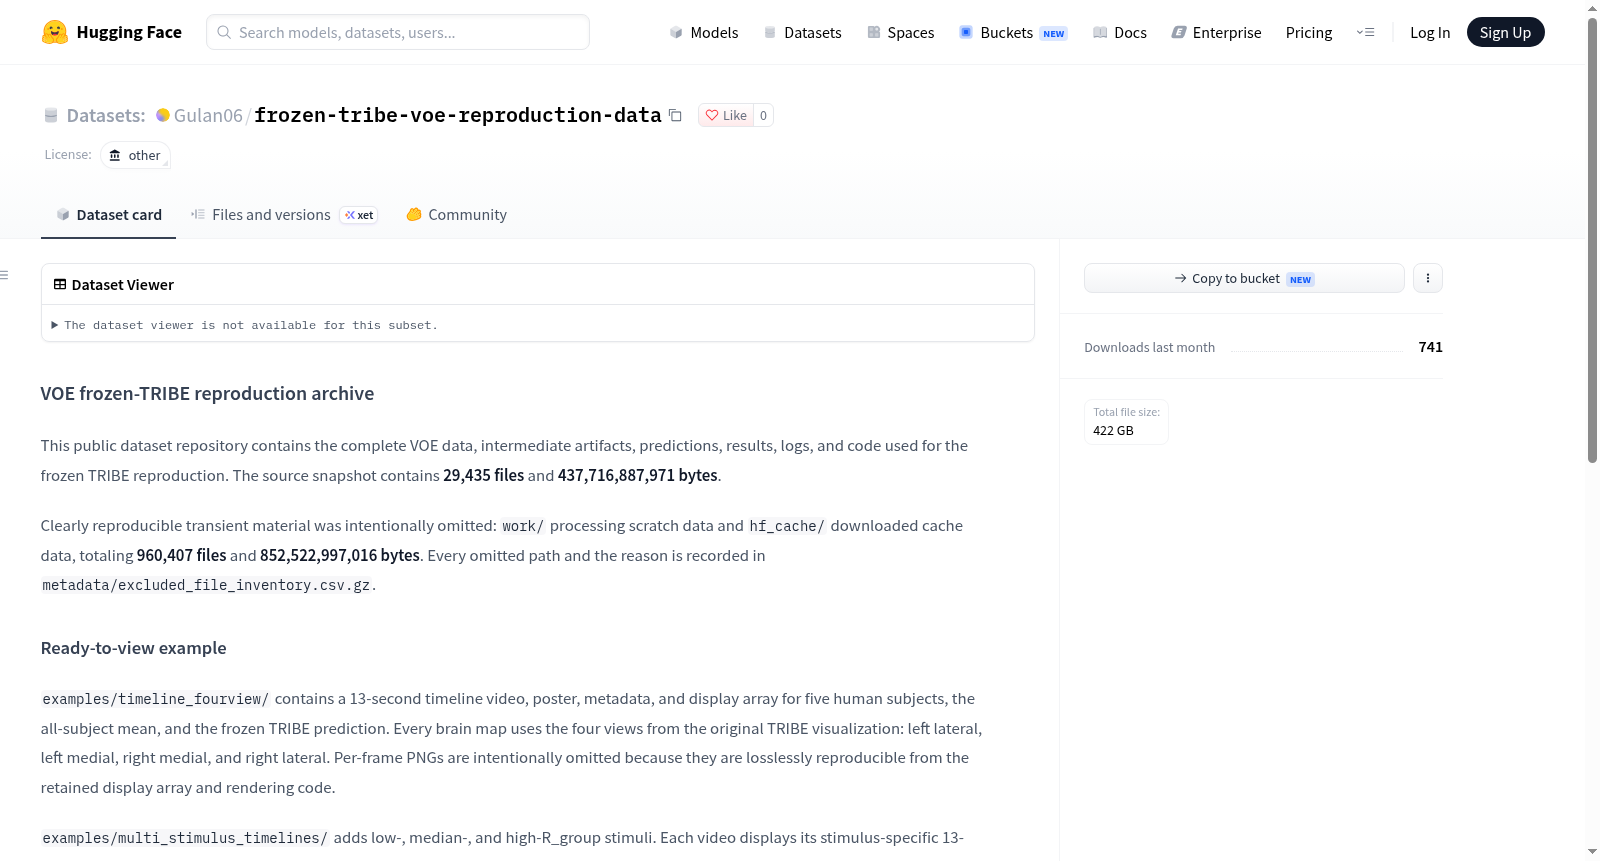Click the page vertical scrollbar thumb
The height and width of the screenshot is (861, 1600).
pyautogui.click(x=1592, y=240)
